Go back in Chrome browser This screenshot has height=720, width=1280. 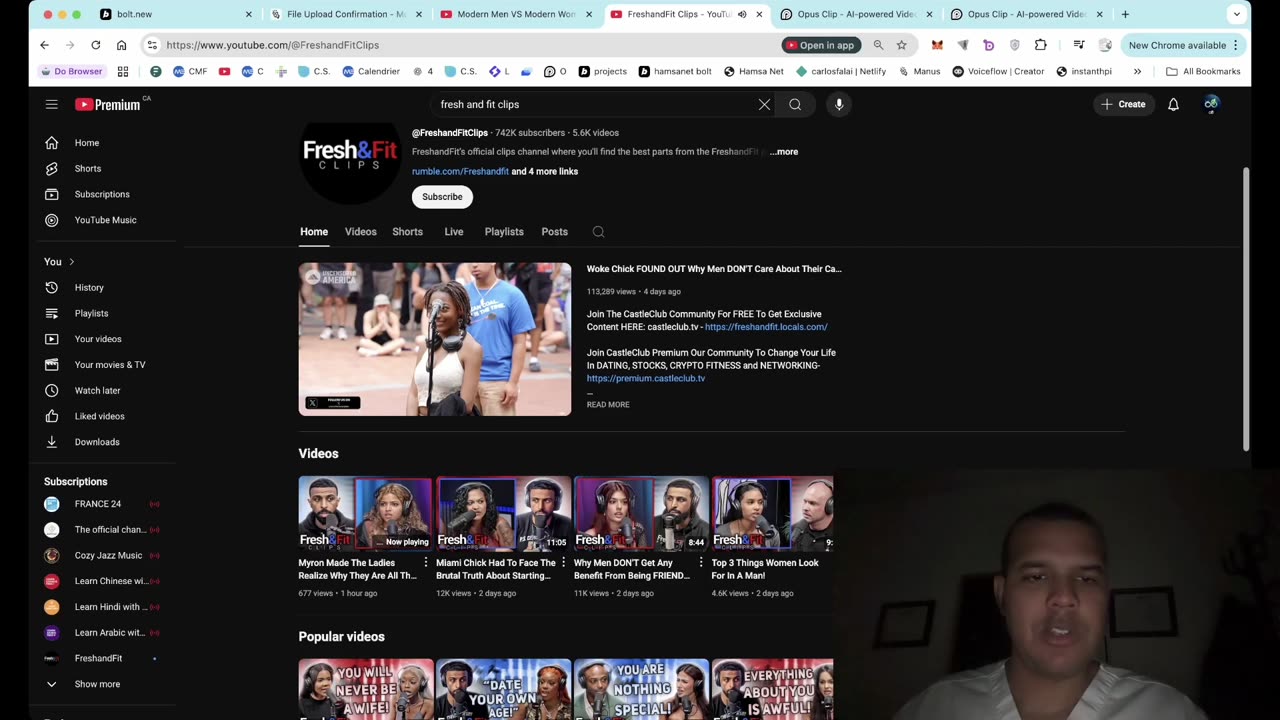44,45
